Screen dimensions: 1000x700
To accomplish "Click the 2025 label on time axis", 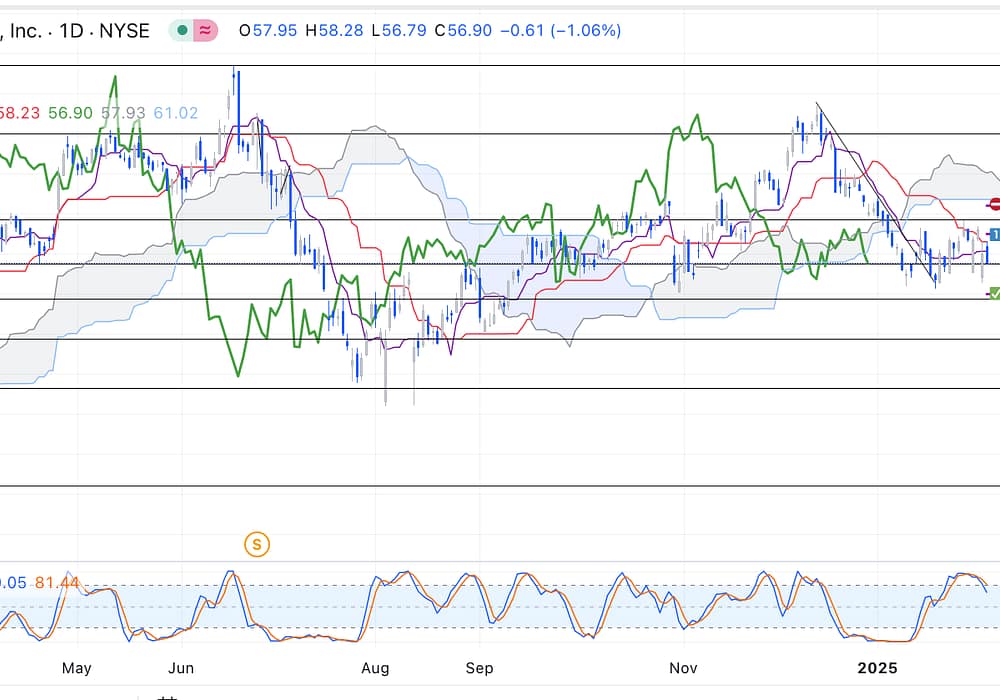I will tap(881, 667).
